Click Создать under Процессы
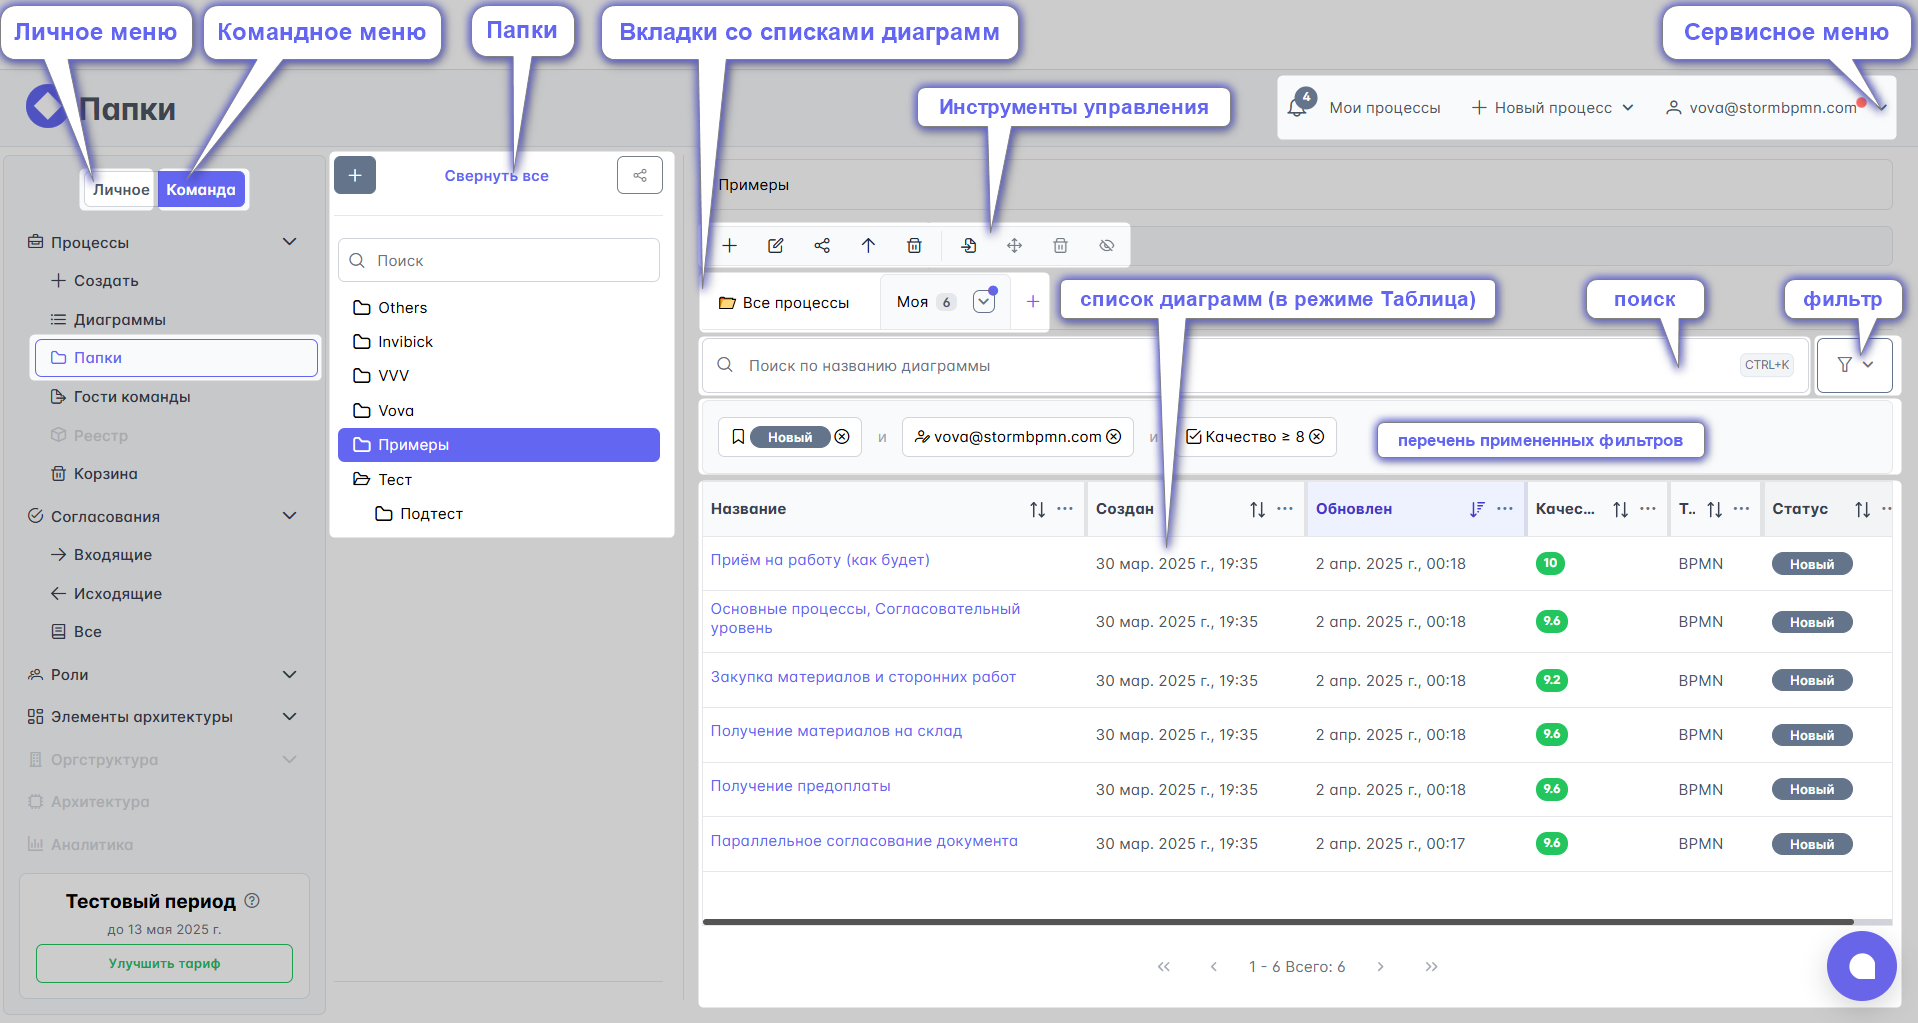The width and height of the screenshot is (1918, 1023). 95,280
